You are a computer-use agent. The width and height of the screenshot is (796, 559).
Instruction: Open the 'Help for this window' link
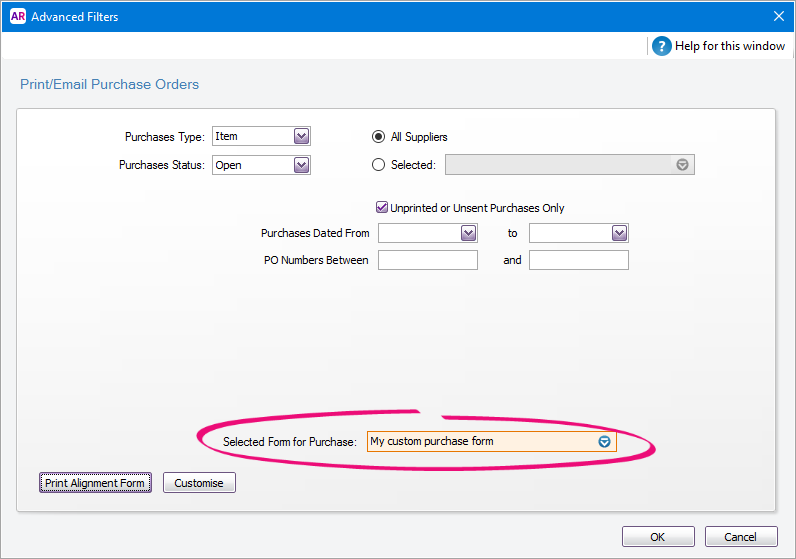(729, 46)
